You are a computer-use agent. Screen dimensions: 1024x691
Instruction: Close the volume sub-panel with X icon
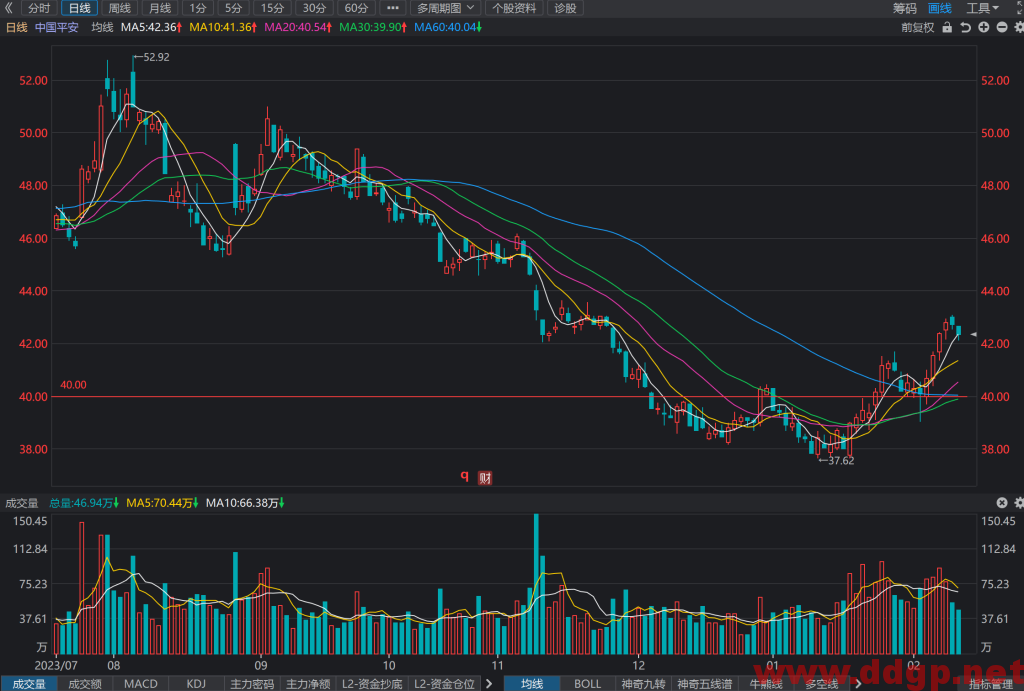tap(1002, 502)
